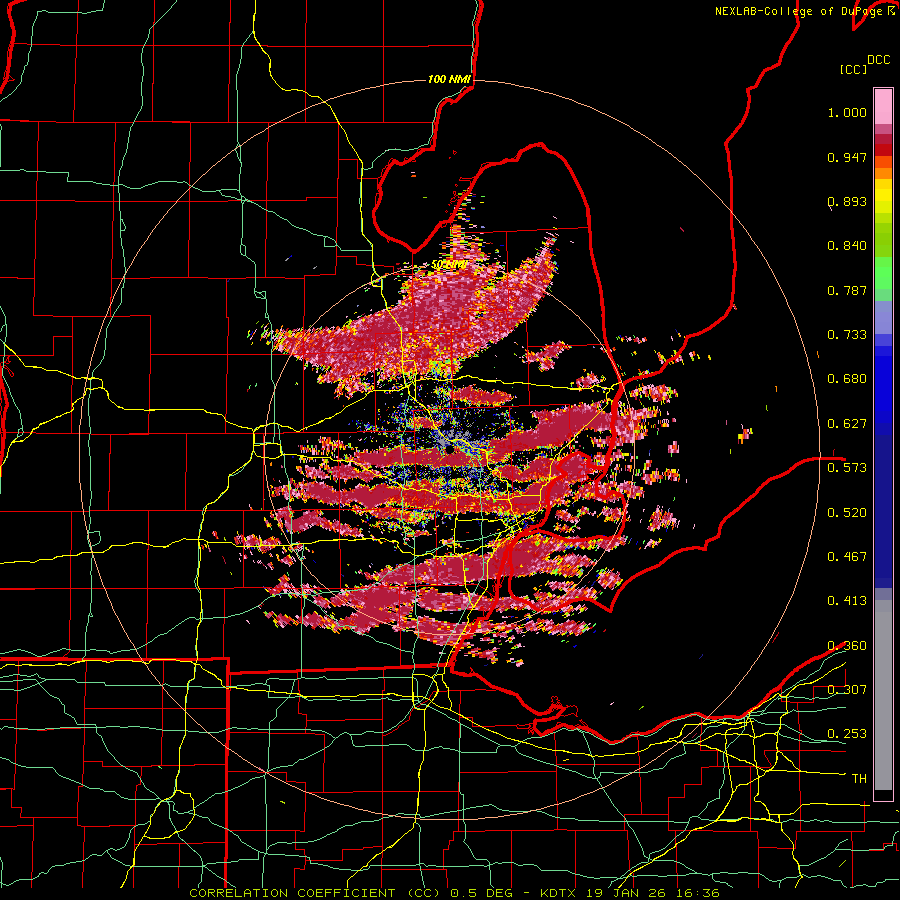
Task: Click the 100 NMI range ring label
Action: (449, 79)
